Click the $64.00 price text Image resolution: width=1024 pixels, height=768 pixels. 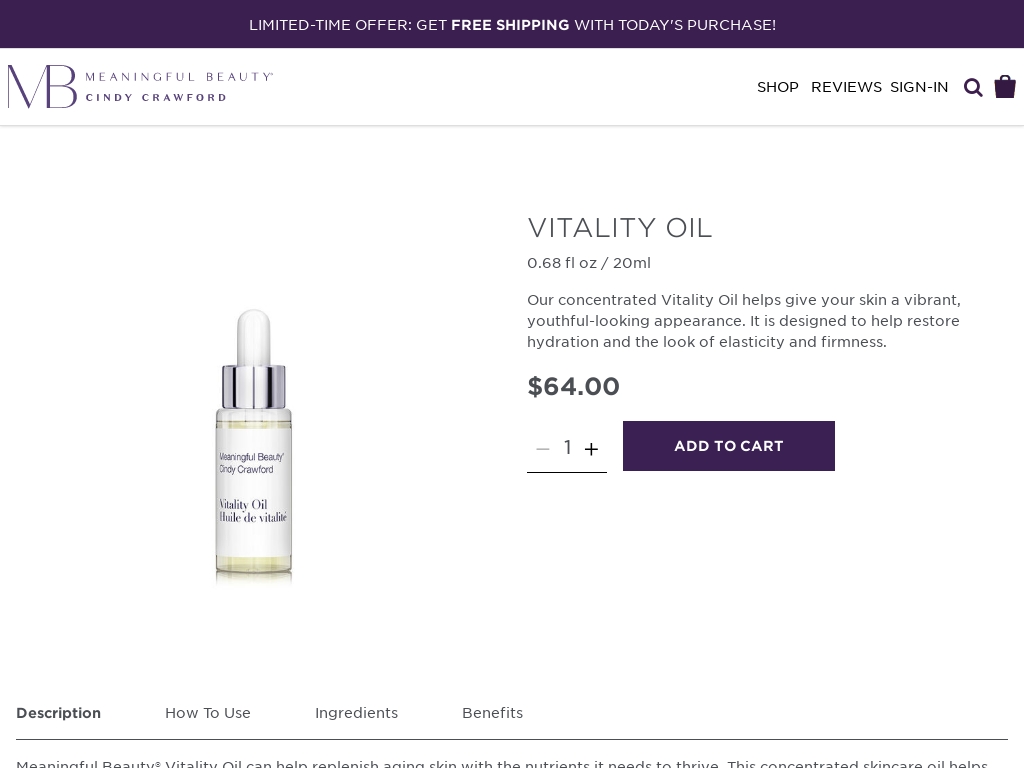[x=573, y=387]
